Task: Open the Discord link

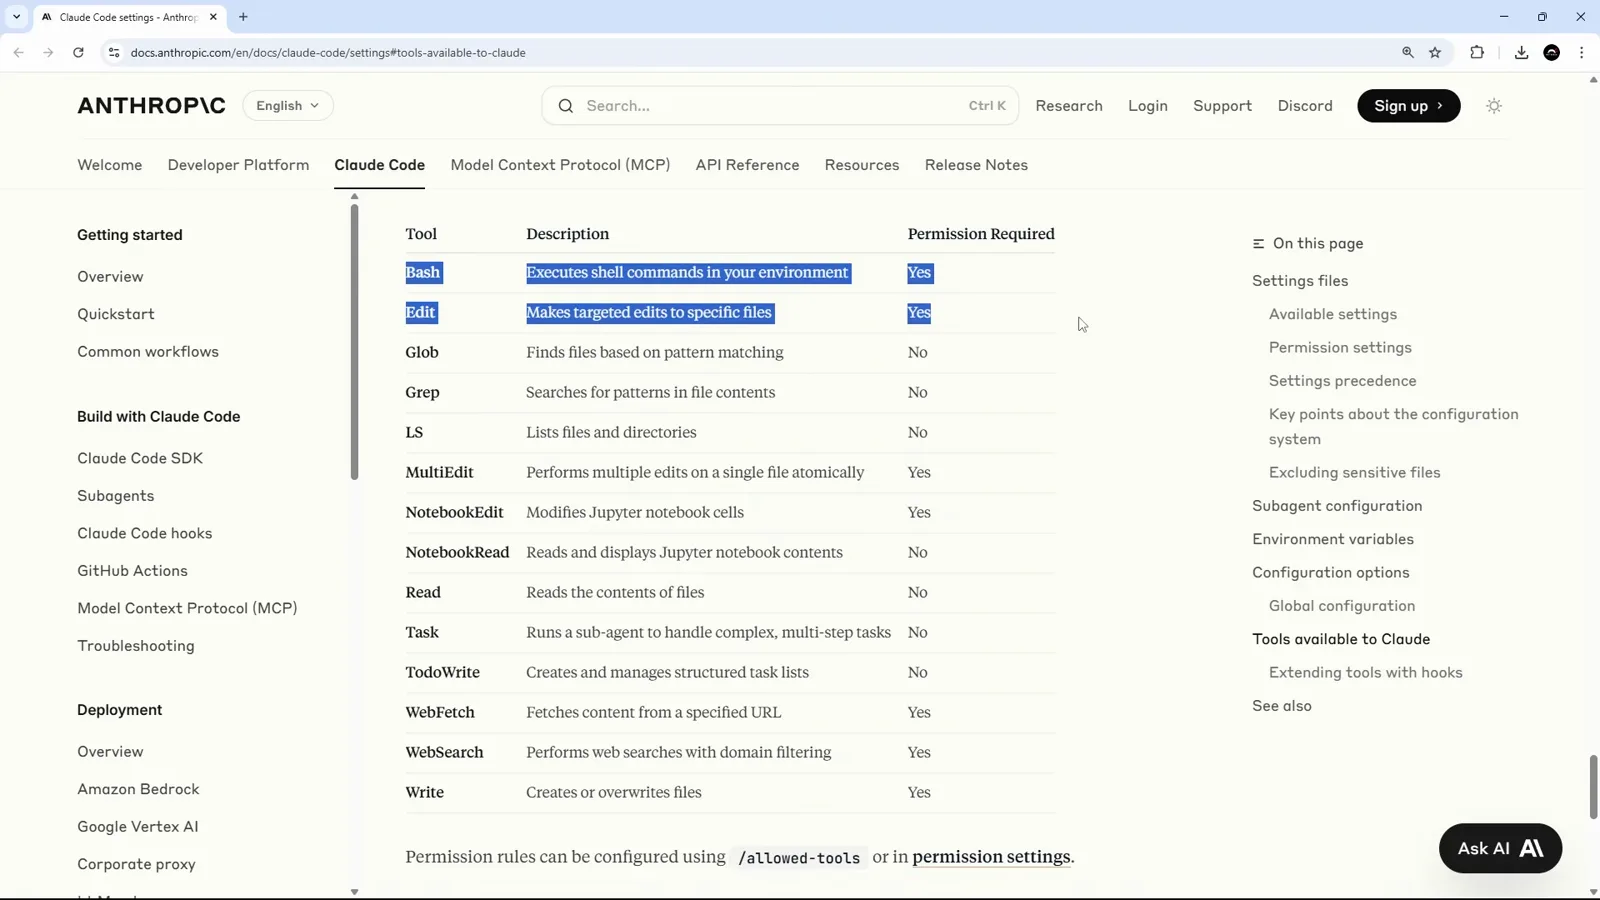Action: tap(1305, 105)
